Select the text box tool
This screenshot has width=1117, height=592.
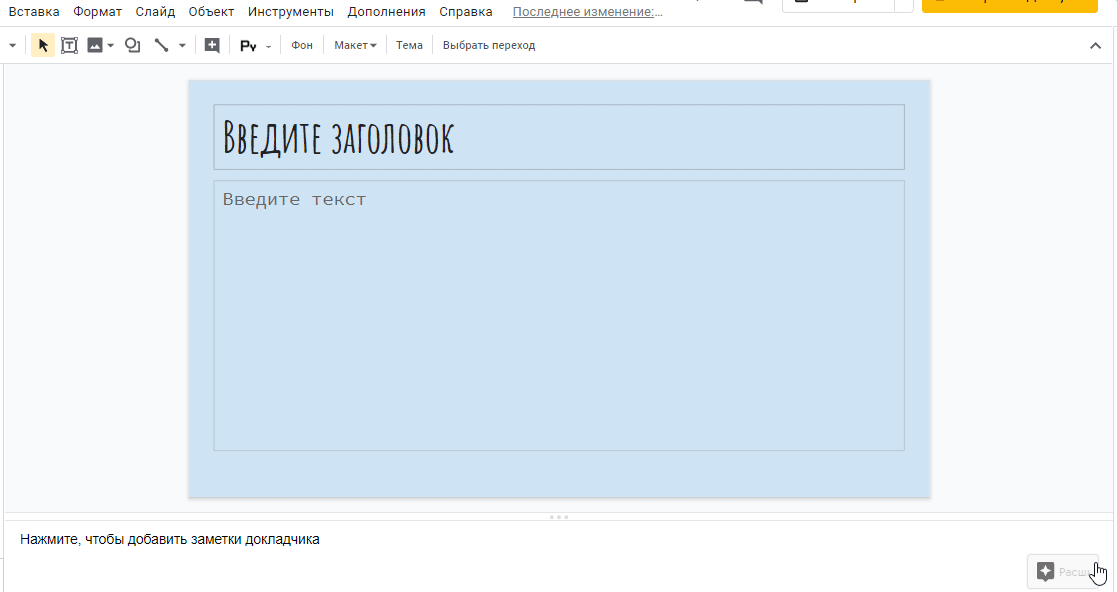tap(69, 46)
